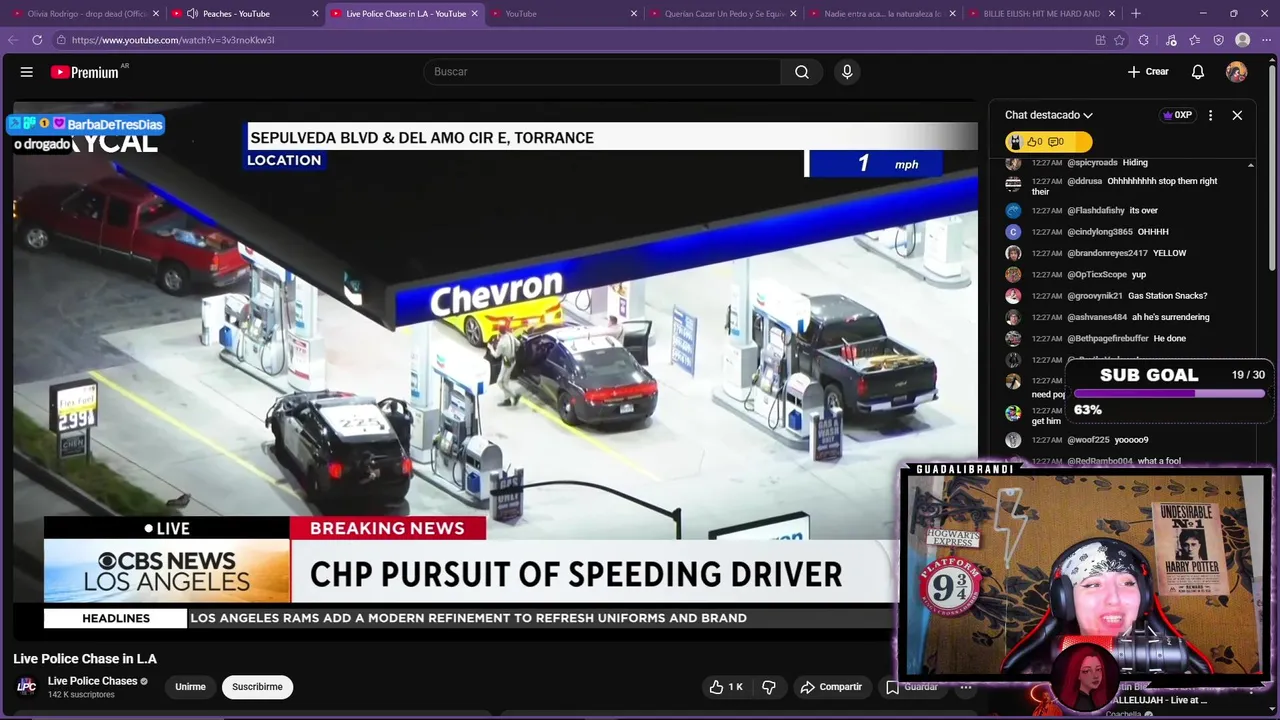Screen dimensions: 1280x720
Task: Click the Suscribirme button
Action: [x=257, y=687]
